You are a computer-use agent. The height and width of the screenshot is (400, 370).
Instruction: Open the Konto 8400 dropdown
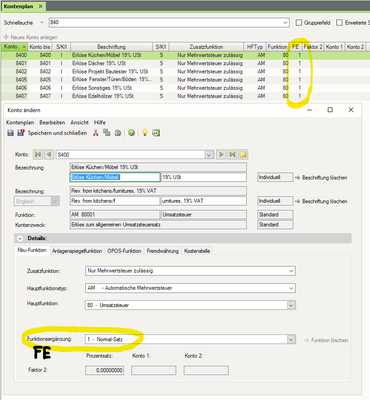[209, 155]
